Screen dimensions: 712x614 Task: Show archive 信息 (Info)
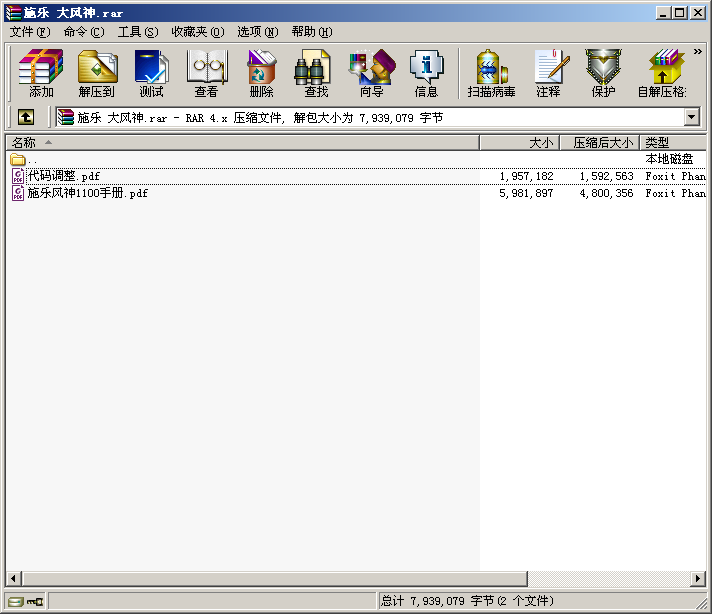pos(426,73)
